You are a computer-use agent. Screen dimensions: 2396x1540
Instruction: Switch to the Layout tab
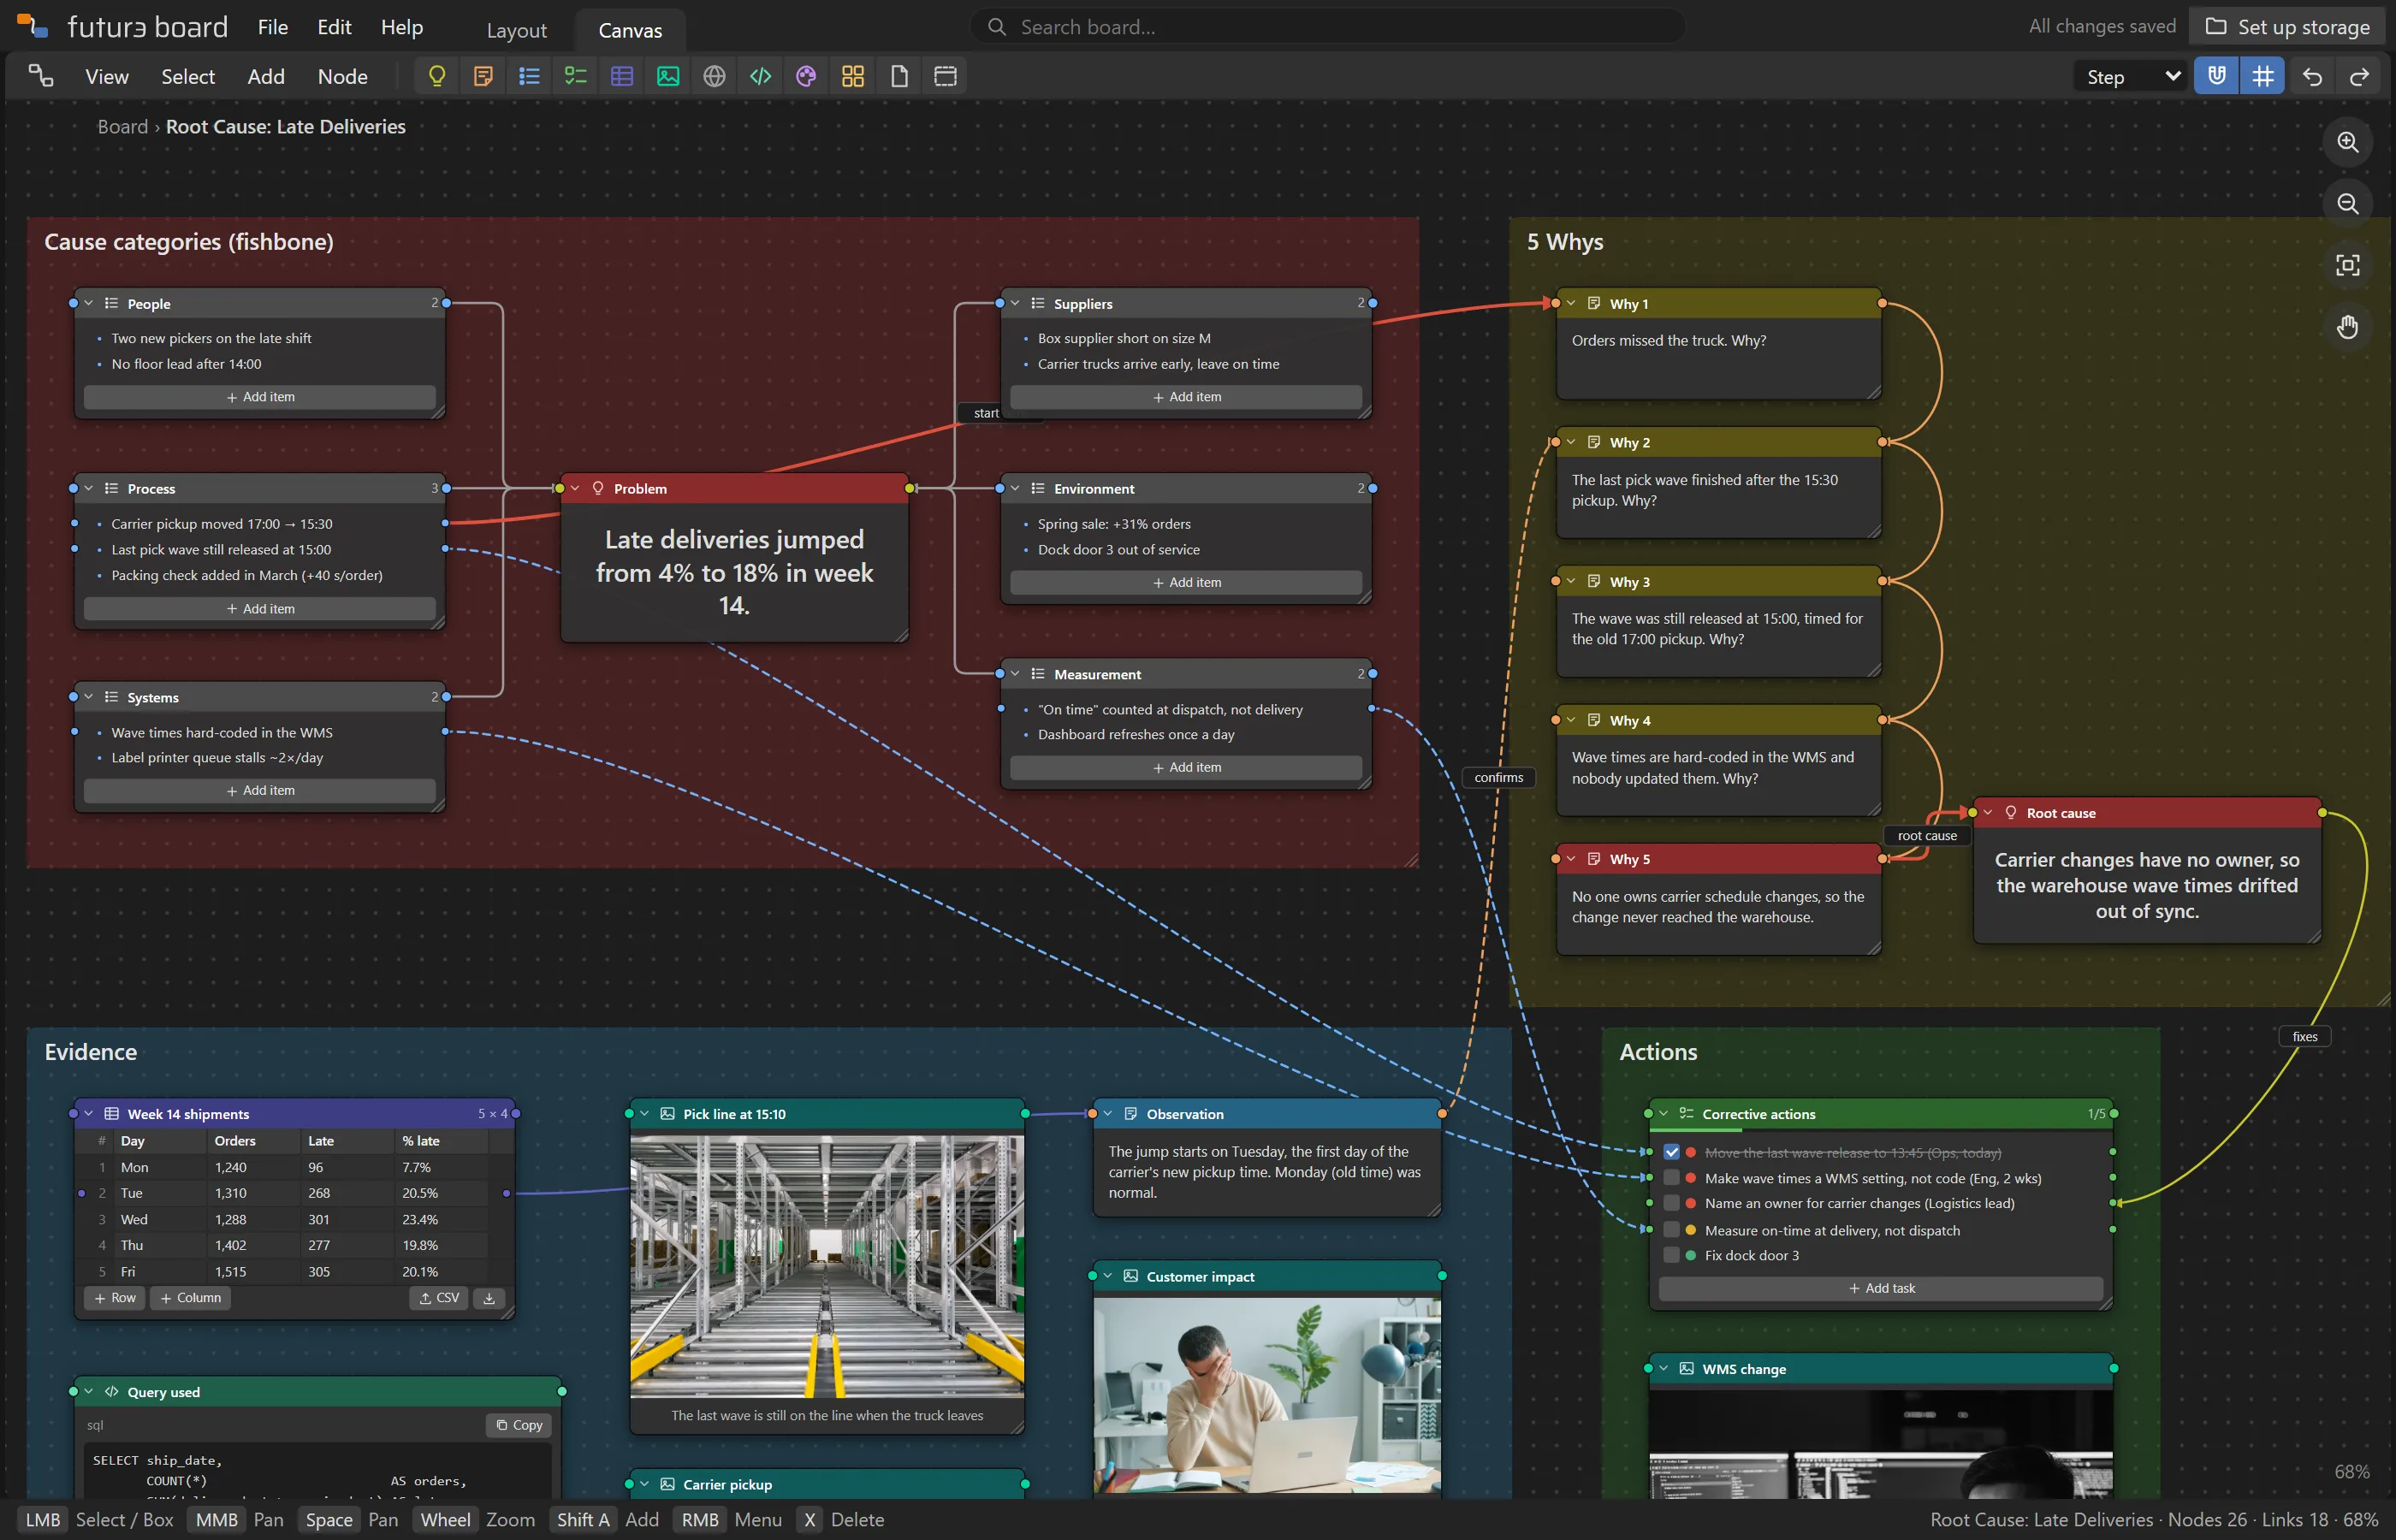click(x=516, y=31)
